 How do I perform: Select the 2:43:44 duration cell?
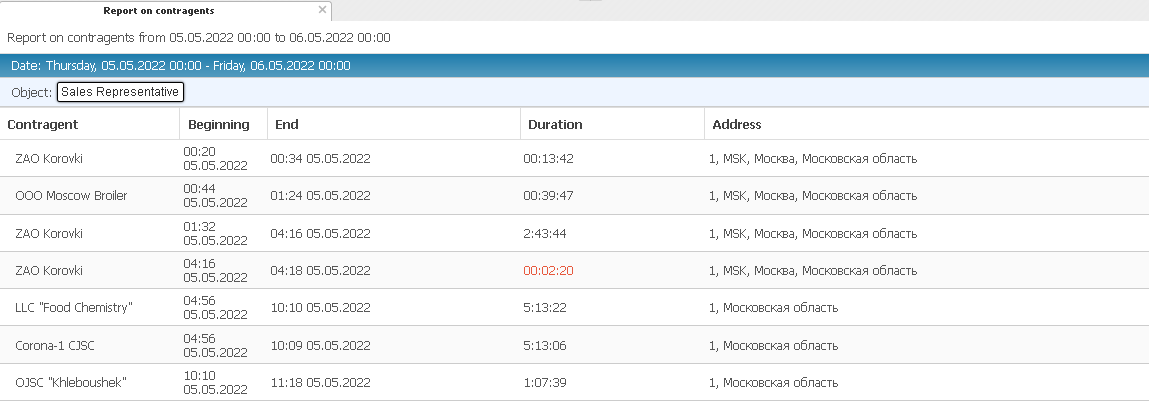(x=545, y=234)
